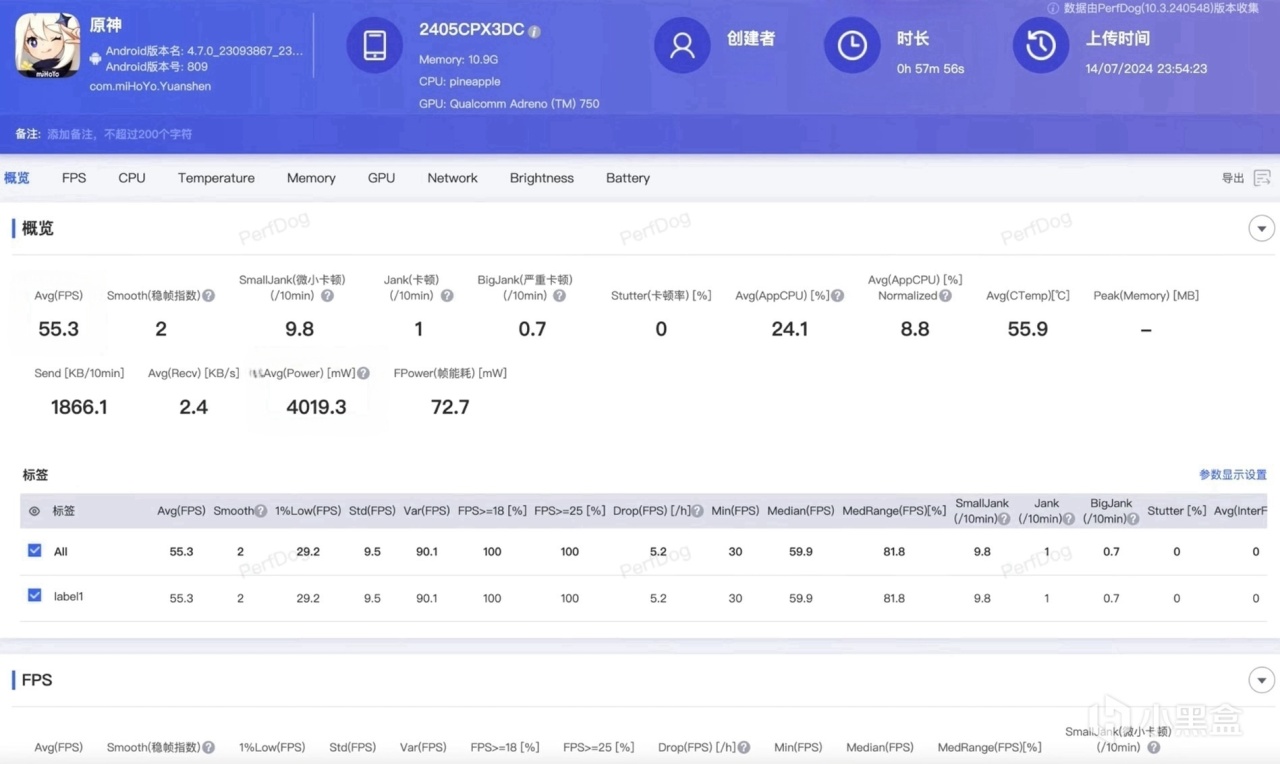Toggle eye visibility icon in table header

pos(34,511)
